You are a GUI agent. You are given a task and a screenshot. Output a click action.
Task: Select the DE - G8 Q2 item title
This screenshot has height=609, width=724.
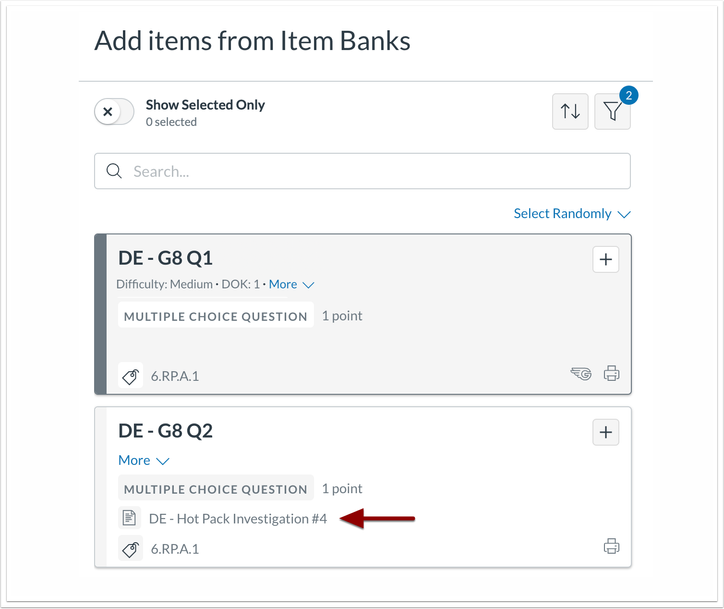pyautogui.click(x=165, y=431)
